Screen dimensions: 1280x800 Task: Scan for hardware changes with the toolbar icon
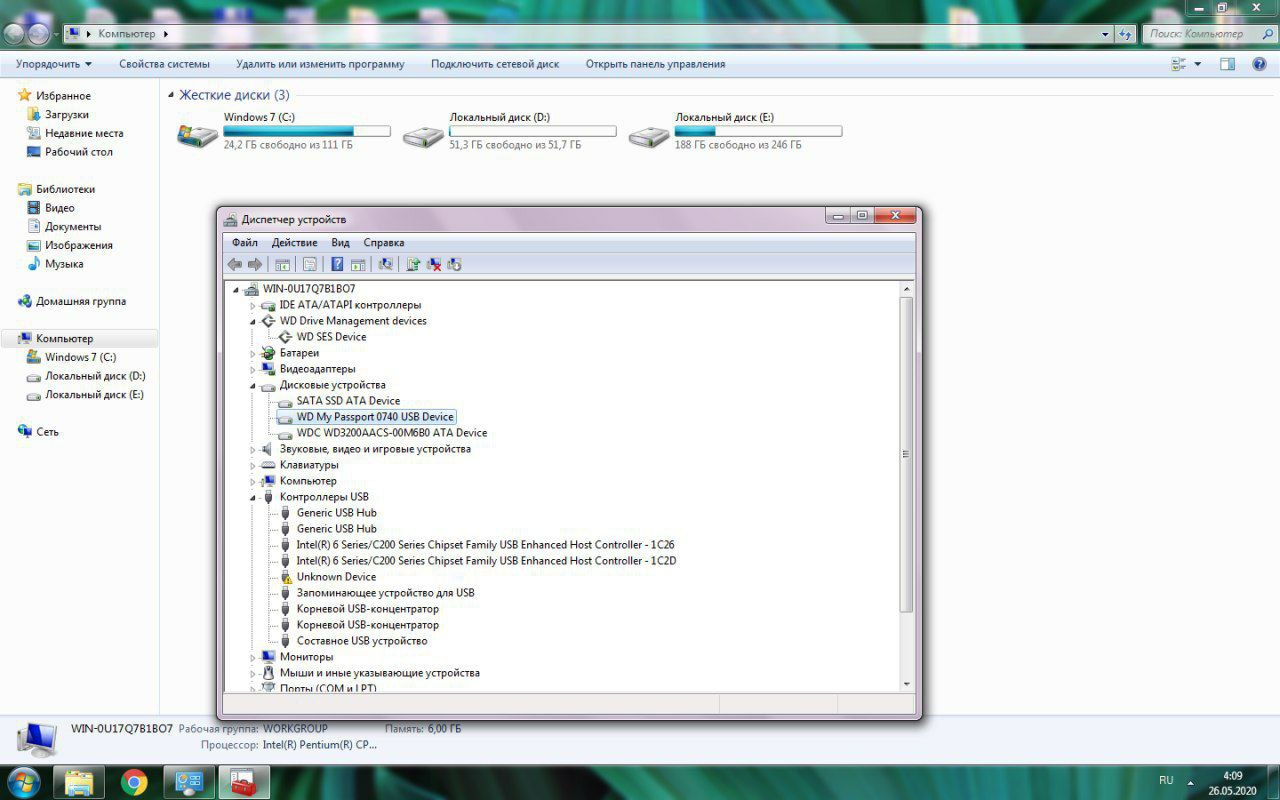(385, 264)
